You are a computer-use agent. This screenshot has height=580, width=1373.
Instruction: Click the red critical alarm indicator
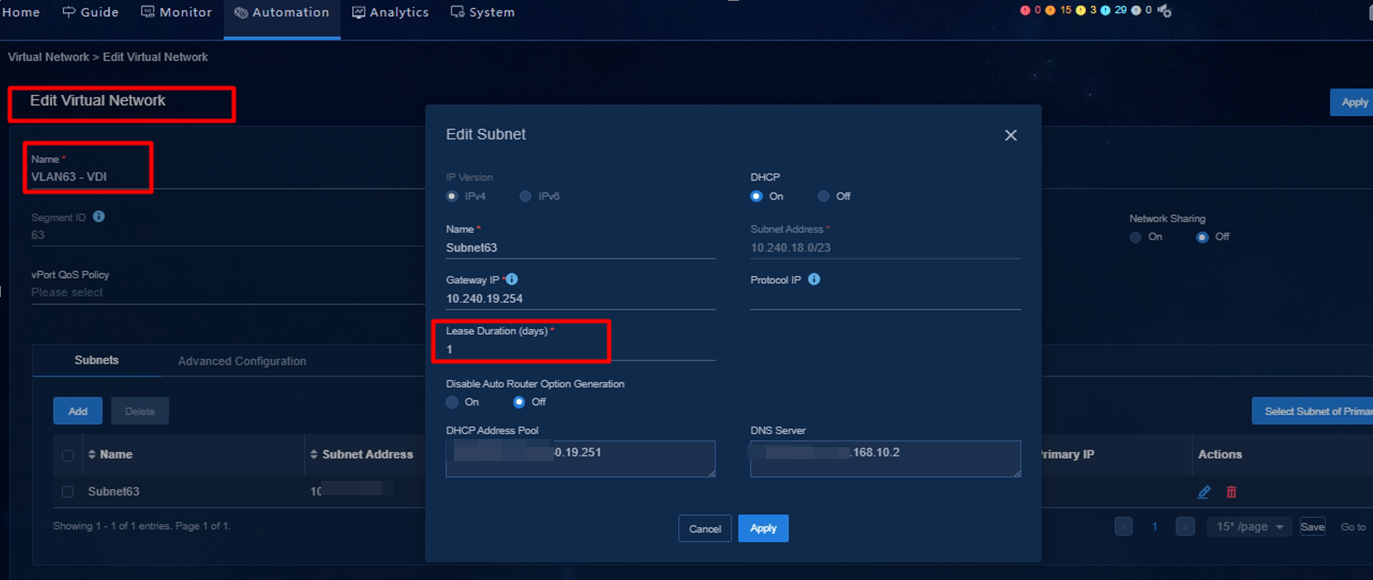1025,11
